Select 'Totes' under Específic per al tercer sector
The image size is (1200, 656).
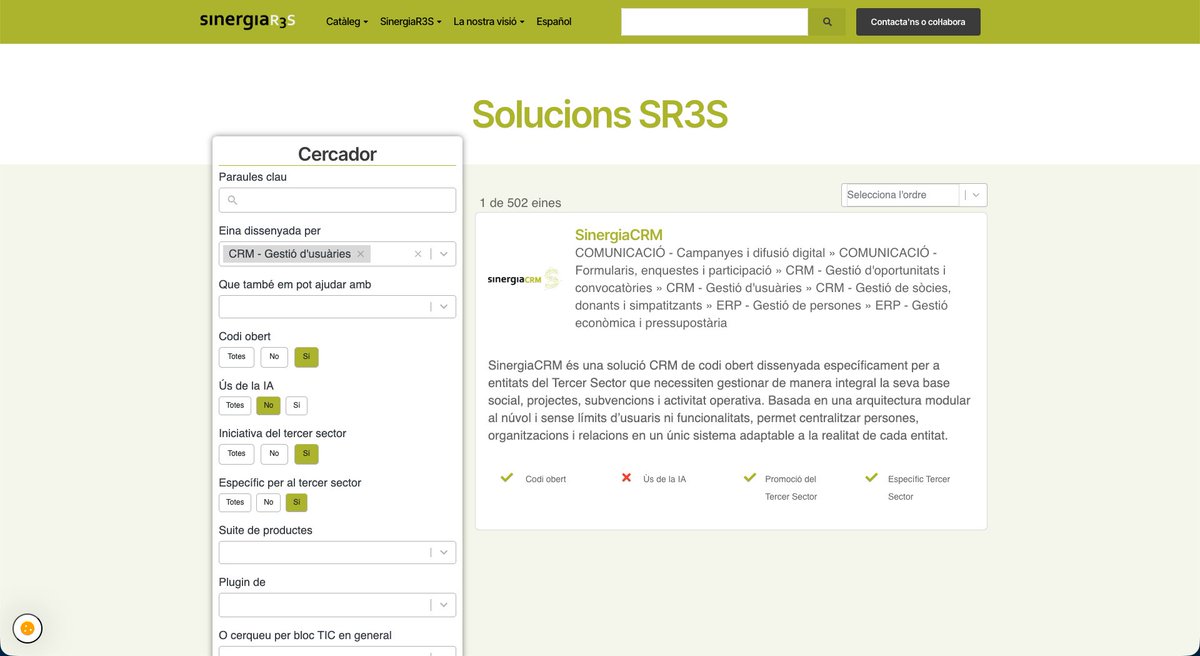click(x=234, y=503)
